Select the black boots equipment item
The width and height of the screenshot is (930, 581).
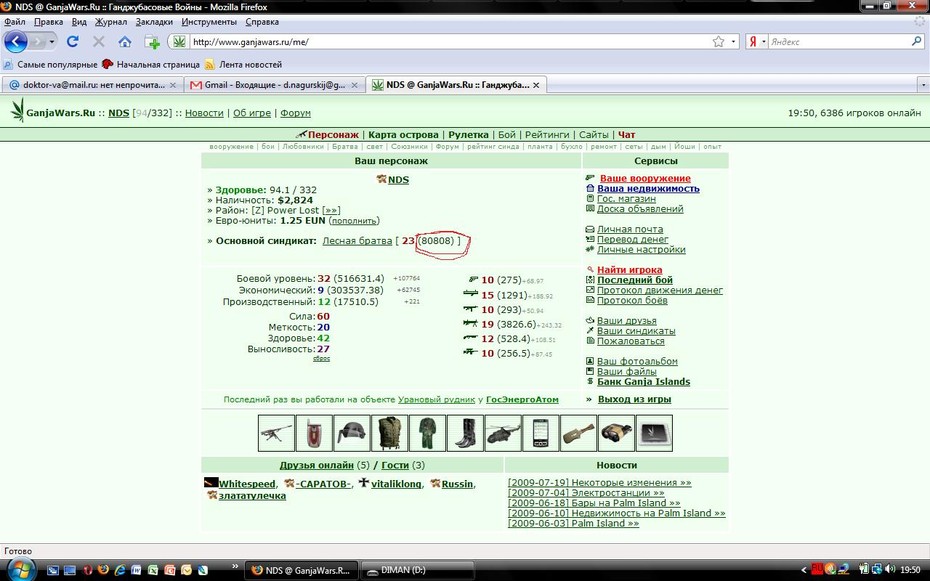pos(465,433)
